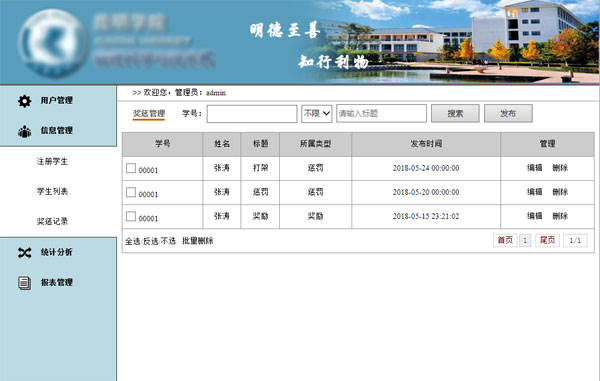600x381 pixels.
Task: Click the 发布 button
Action: (508, 114)
